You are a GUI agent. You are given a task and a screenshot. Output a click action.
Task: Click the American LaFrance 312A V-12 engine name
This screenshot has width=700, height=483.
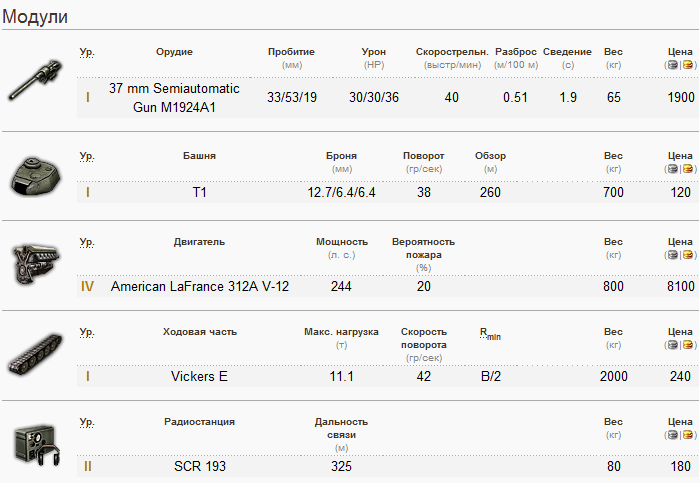(x=200, y=286)
